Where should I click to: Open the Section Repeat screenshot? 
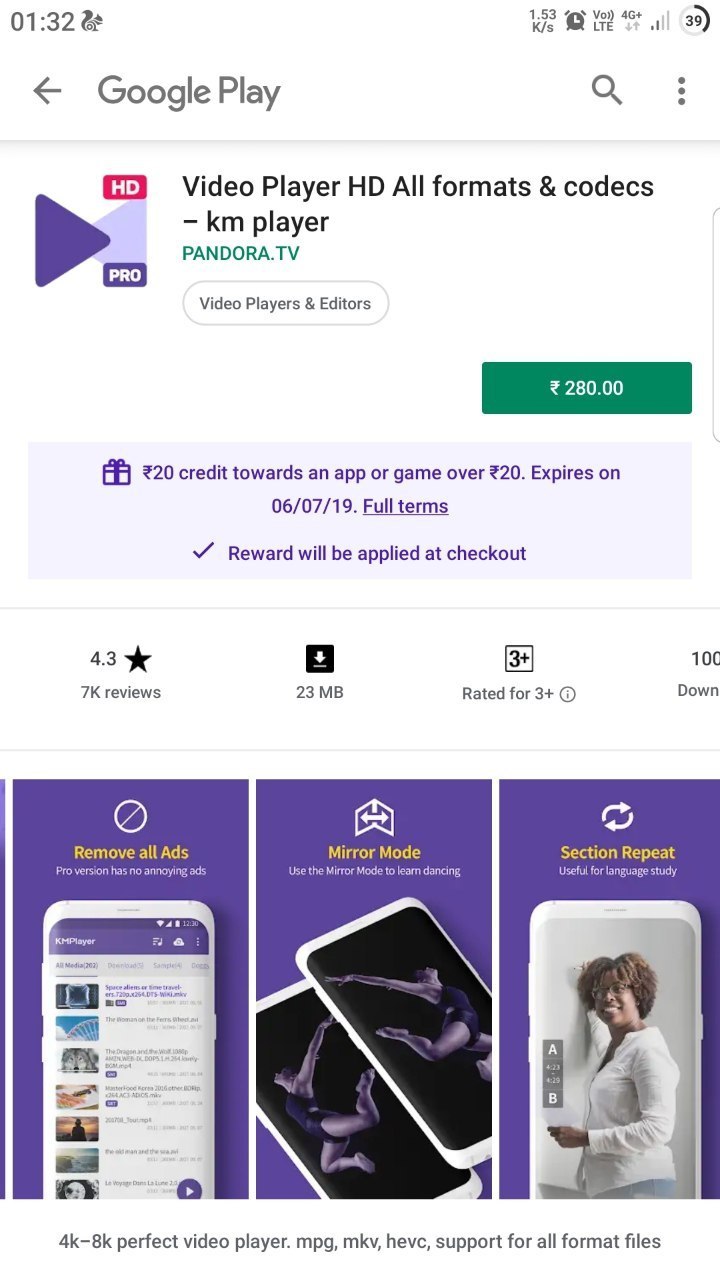pyautogui.click(x=610, y=989)
